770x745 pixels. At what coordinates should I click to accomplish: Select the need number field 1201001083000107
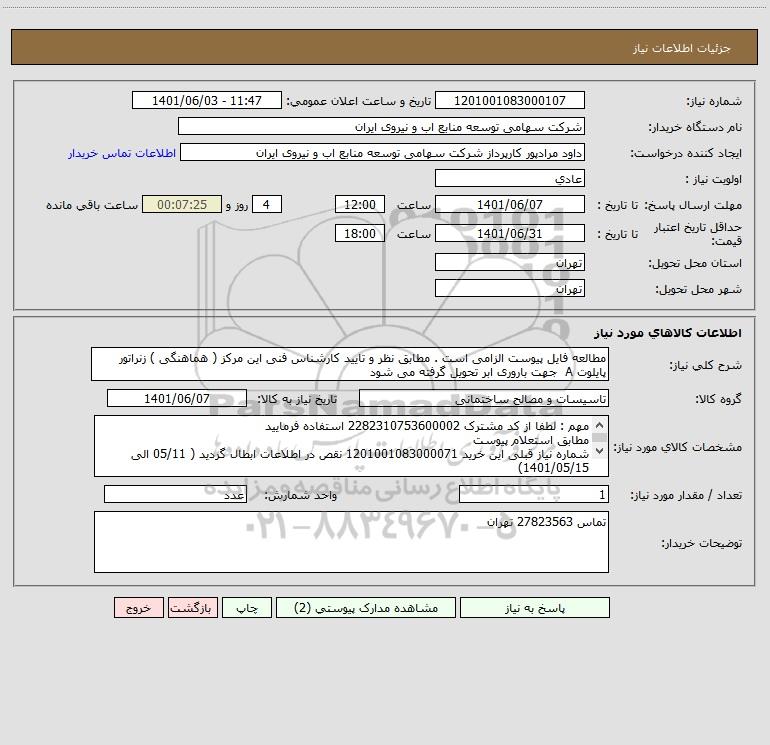pyautogui.click(x=510, y=100)
